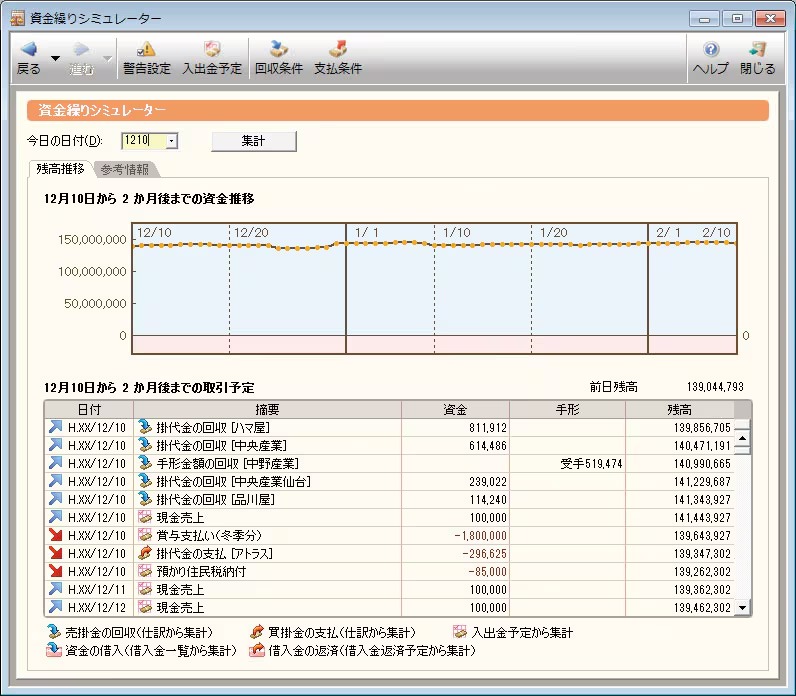
Task: Open the 戻る history dropdown arrow
Action: 55,58
